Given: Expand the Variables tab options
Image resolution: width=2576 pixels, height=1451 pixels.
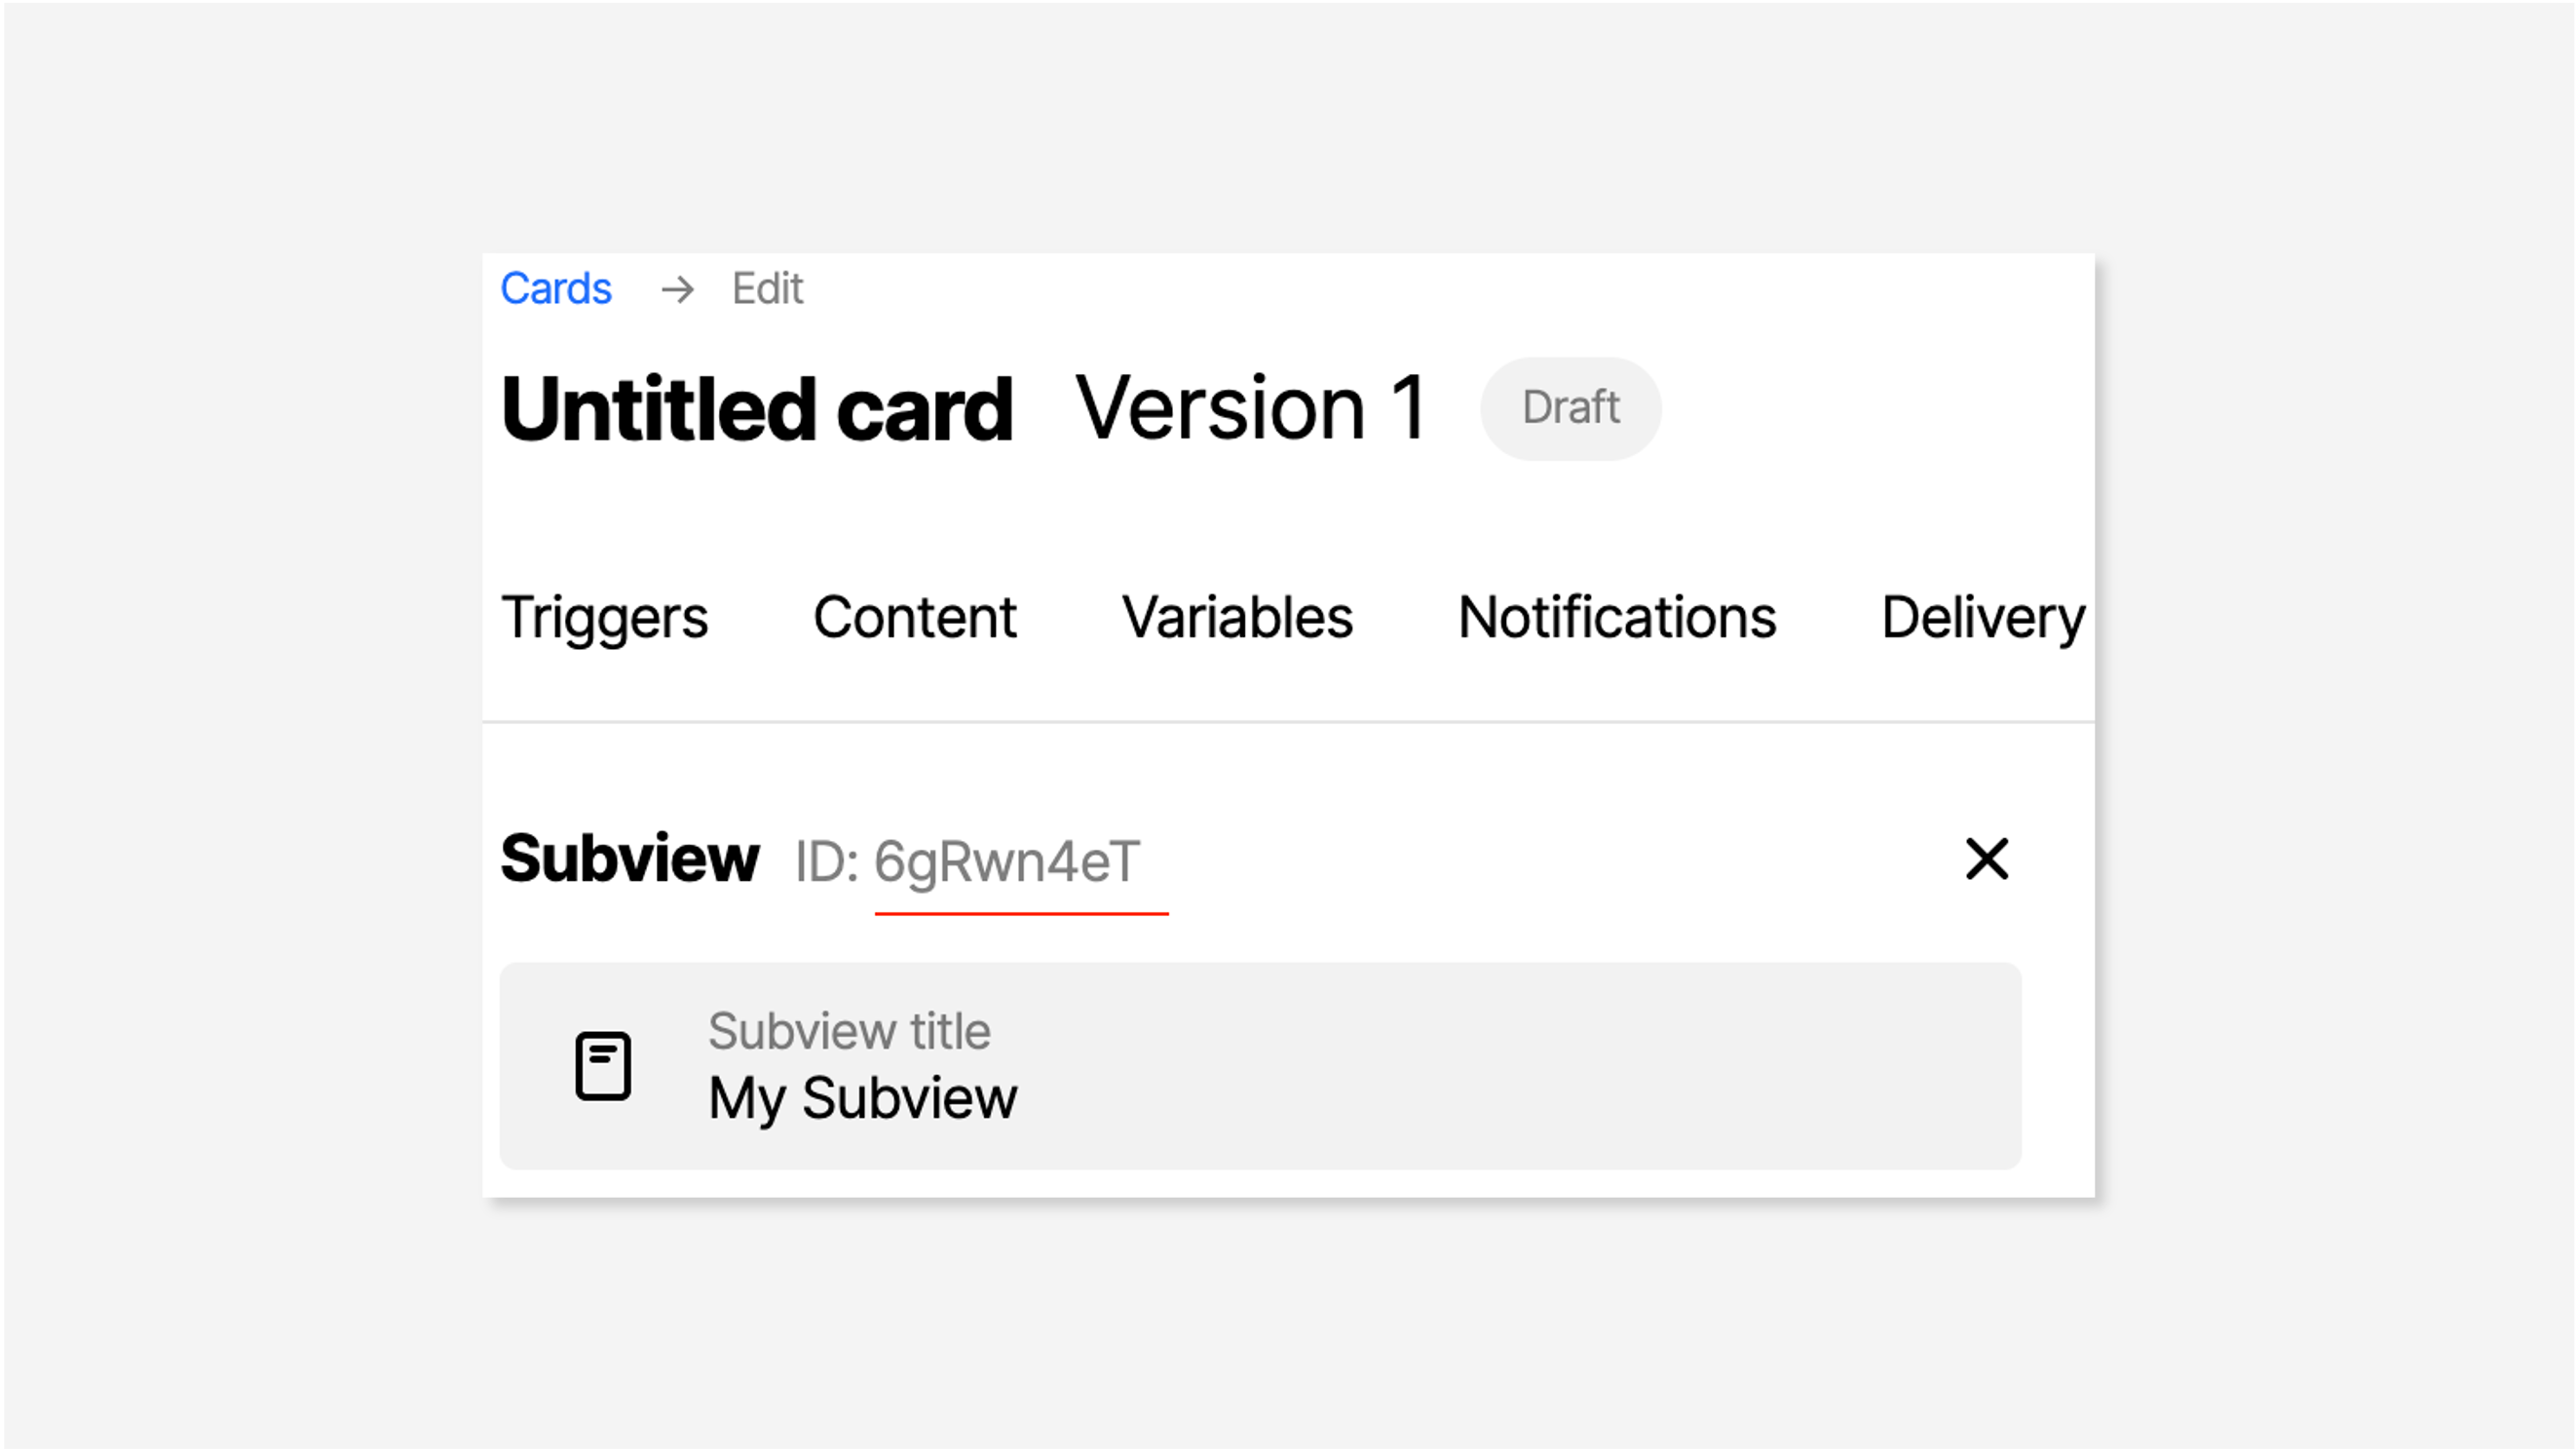Looking at the screenshot, I should click(1236, 614).
